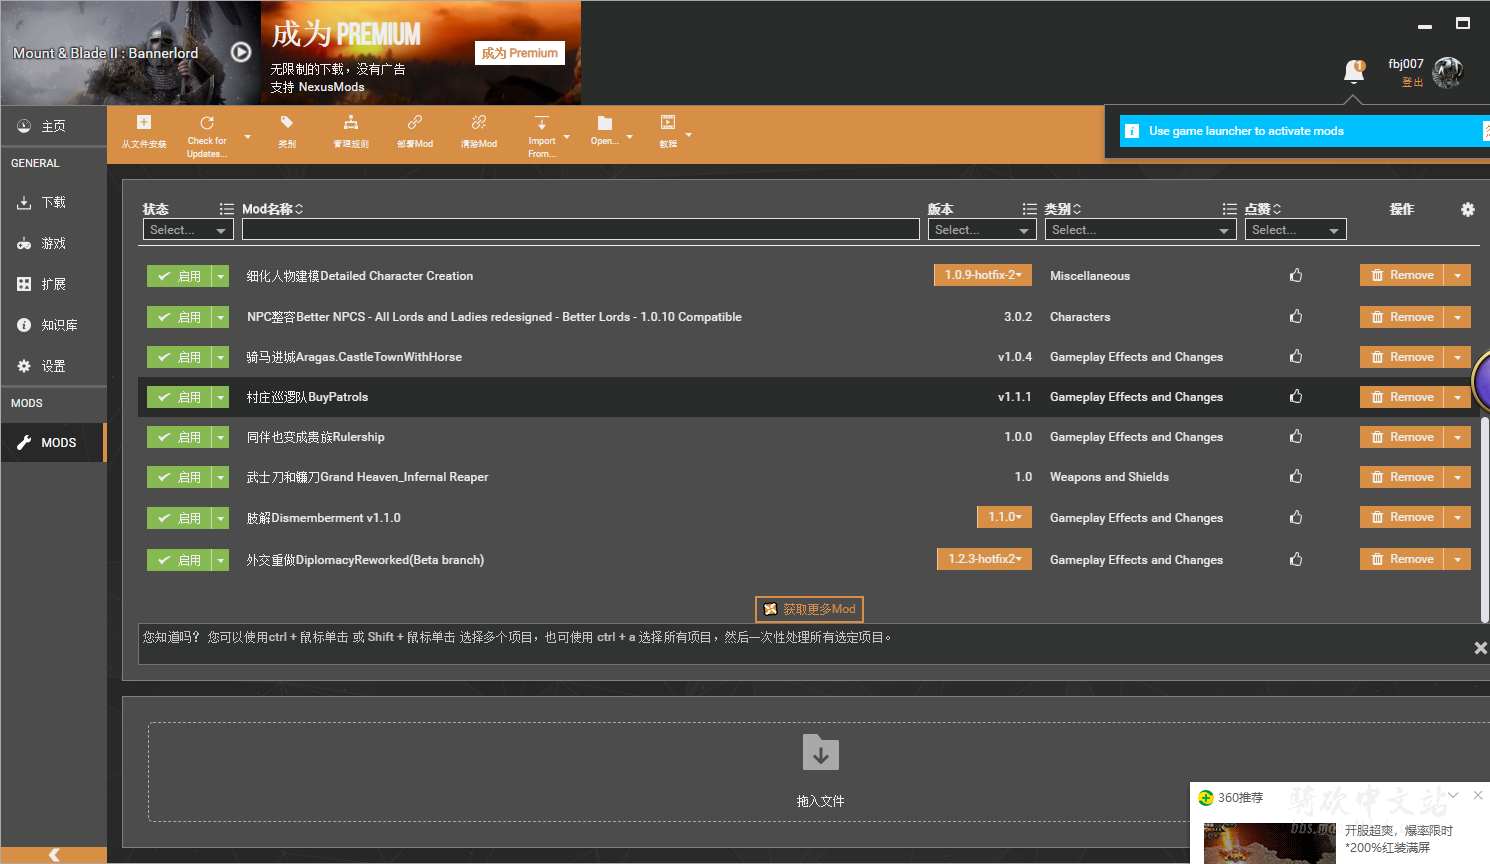Click the 成为 Premium button in banner
This screenshot has width=1490, height=864.
tap(520, 53)
